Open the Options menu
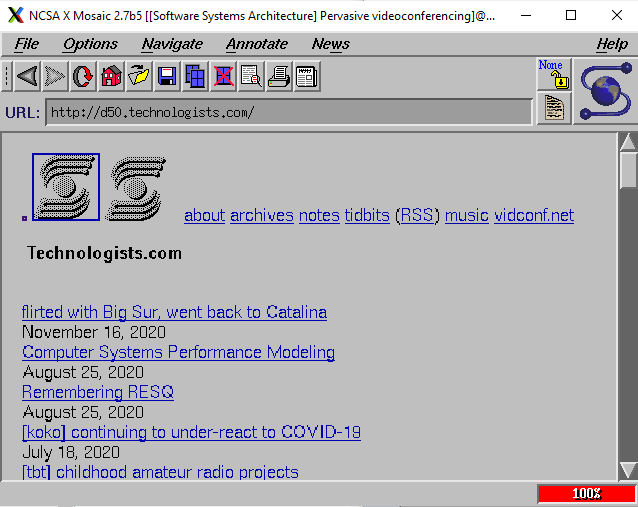 [x=90, y=44]
